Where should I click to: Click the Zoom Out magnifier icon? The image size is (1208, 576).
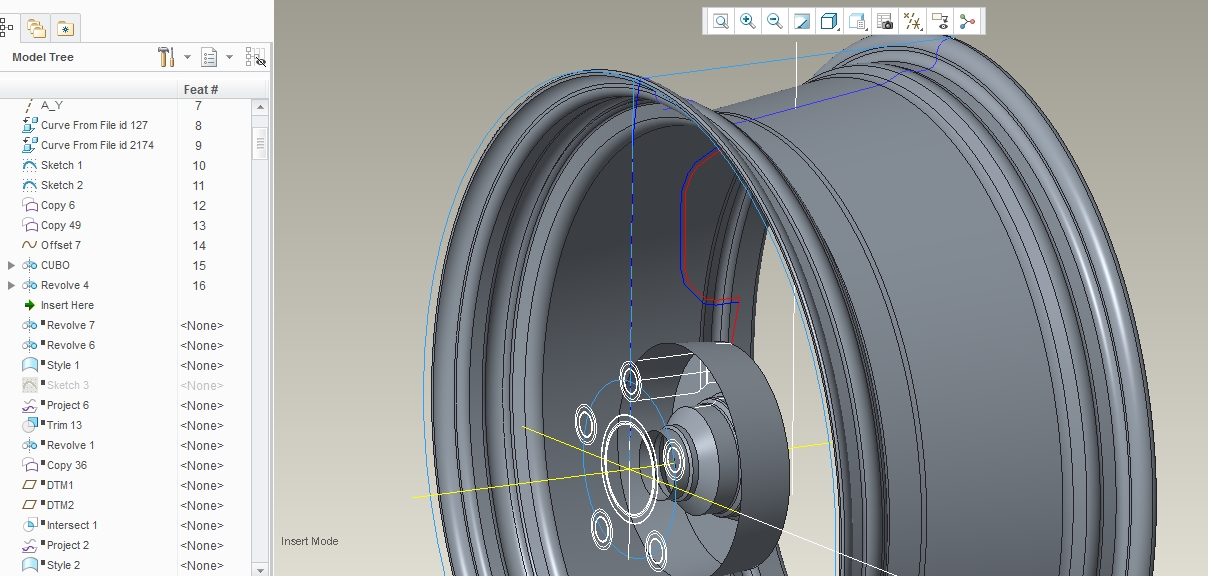tap(774, 21)
